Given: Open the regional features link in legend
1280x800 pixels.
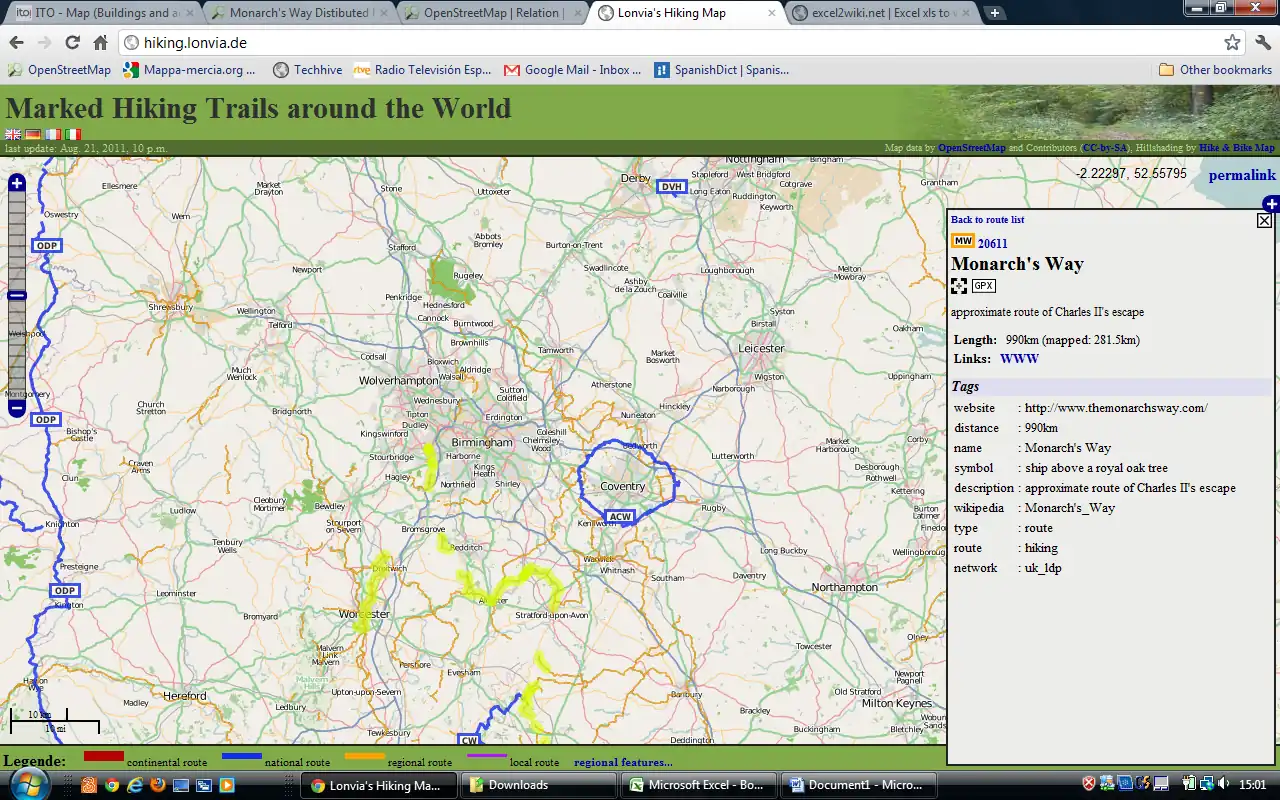Looking at the screenshot, I should 622,762.
